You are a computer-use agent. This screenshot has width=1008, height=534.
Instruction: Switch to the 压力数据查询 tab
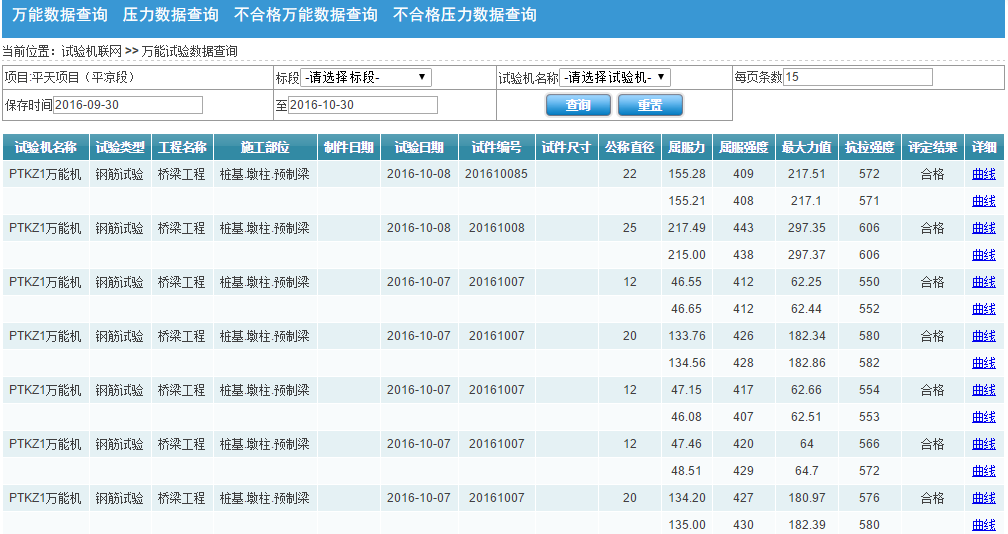pos(171,15)
